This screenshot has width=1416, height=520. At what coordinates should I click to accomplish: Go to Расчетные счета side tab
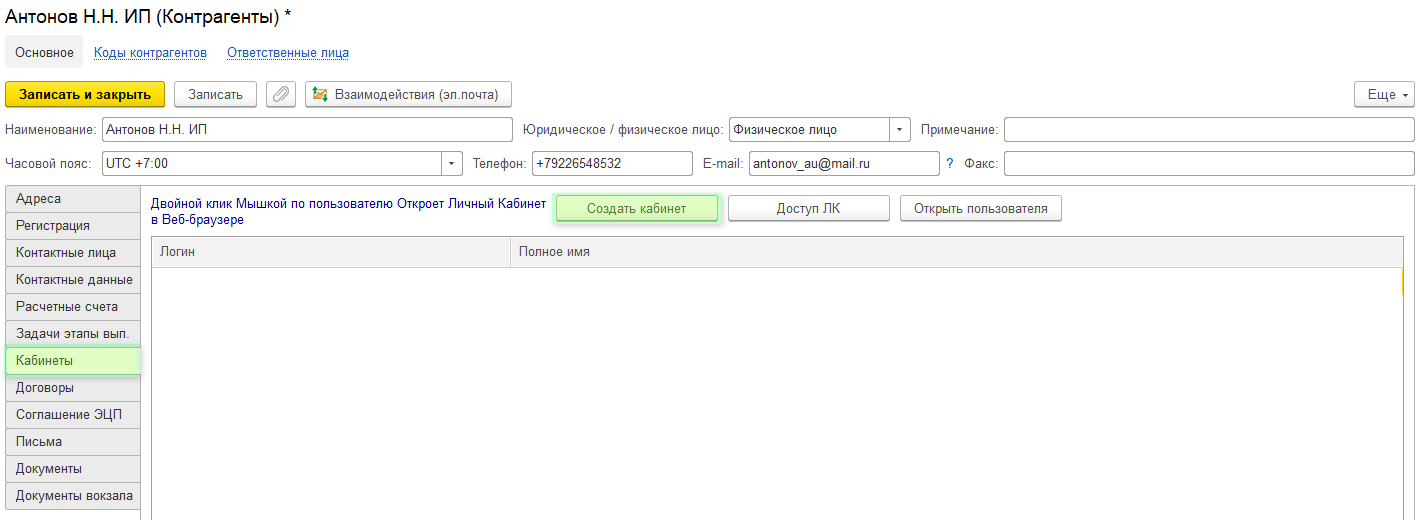click(72, 307)
